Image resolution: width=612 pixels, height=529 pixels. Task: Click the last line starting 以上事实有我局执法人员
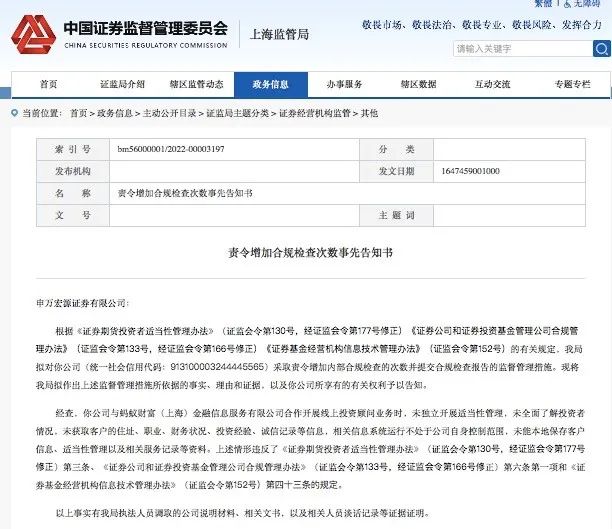tap(242, 513)
